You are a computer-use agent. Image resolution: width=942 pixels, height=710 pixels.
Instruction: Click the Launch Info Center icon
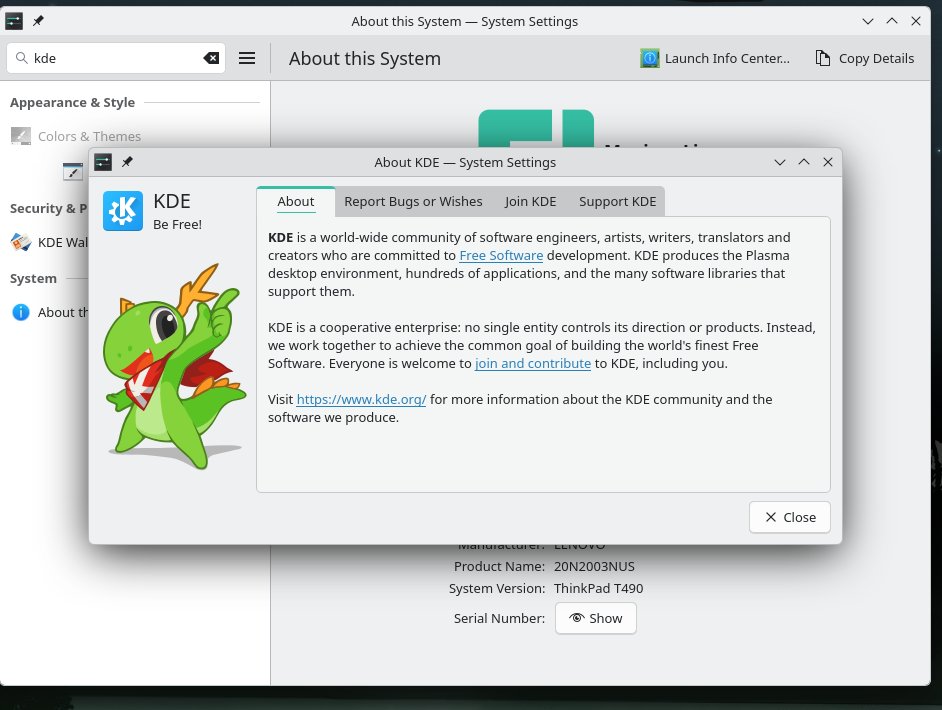(x=649, y=58)
